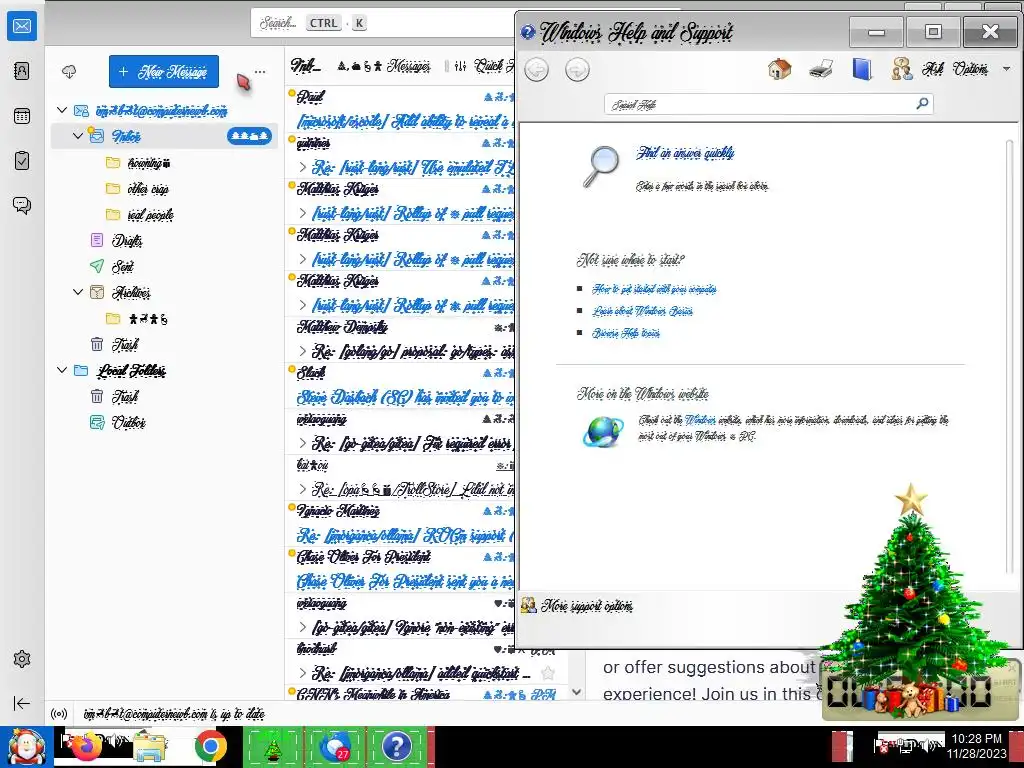1024x768 pixels.
Task: Switch to Christmas tree app in taskbar
Action: tap(272, 747)
